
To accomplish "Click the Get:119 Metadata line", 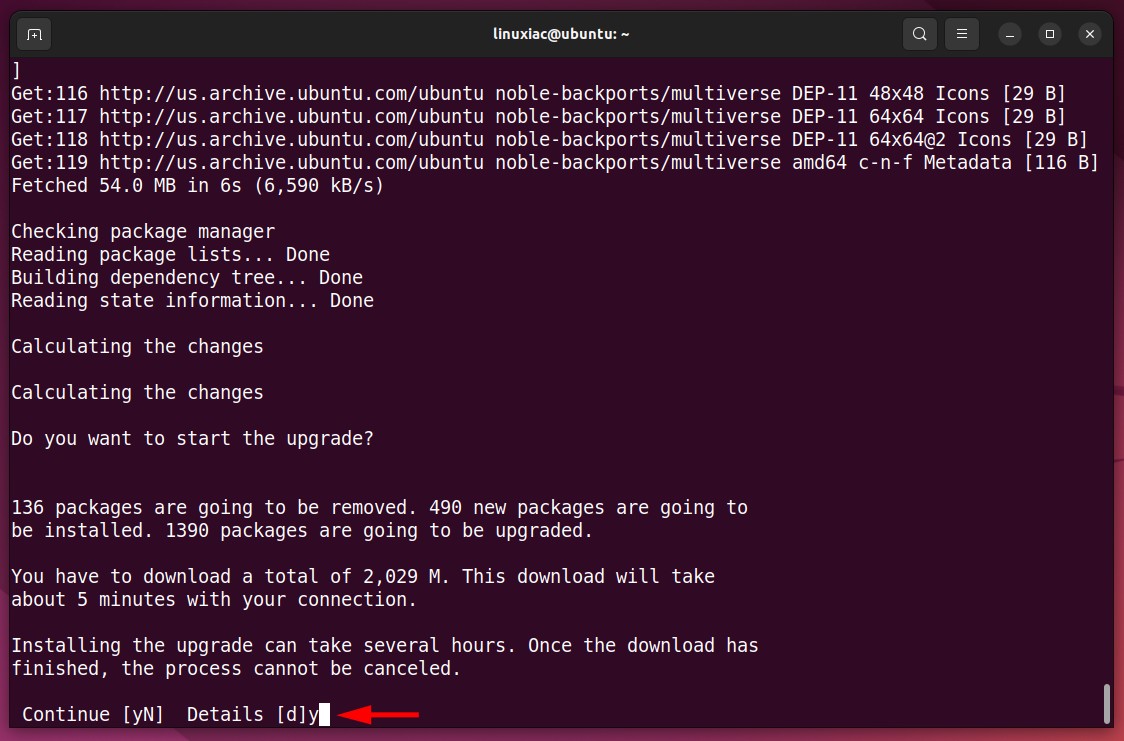I will coord(555,163).
